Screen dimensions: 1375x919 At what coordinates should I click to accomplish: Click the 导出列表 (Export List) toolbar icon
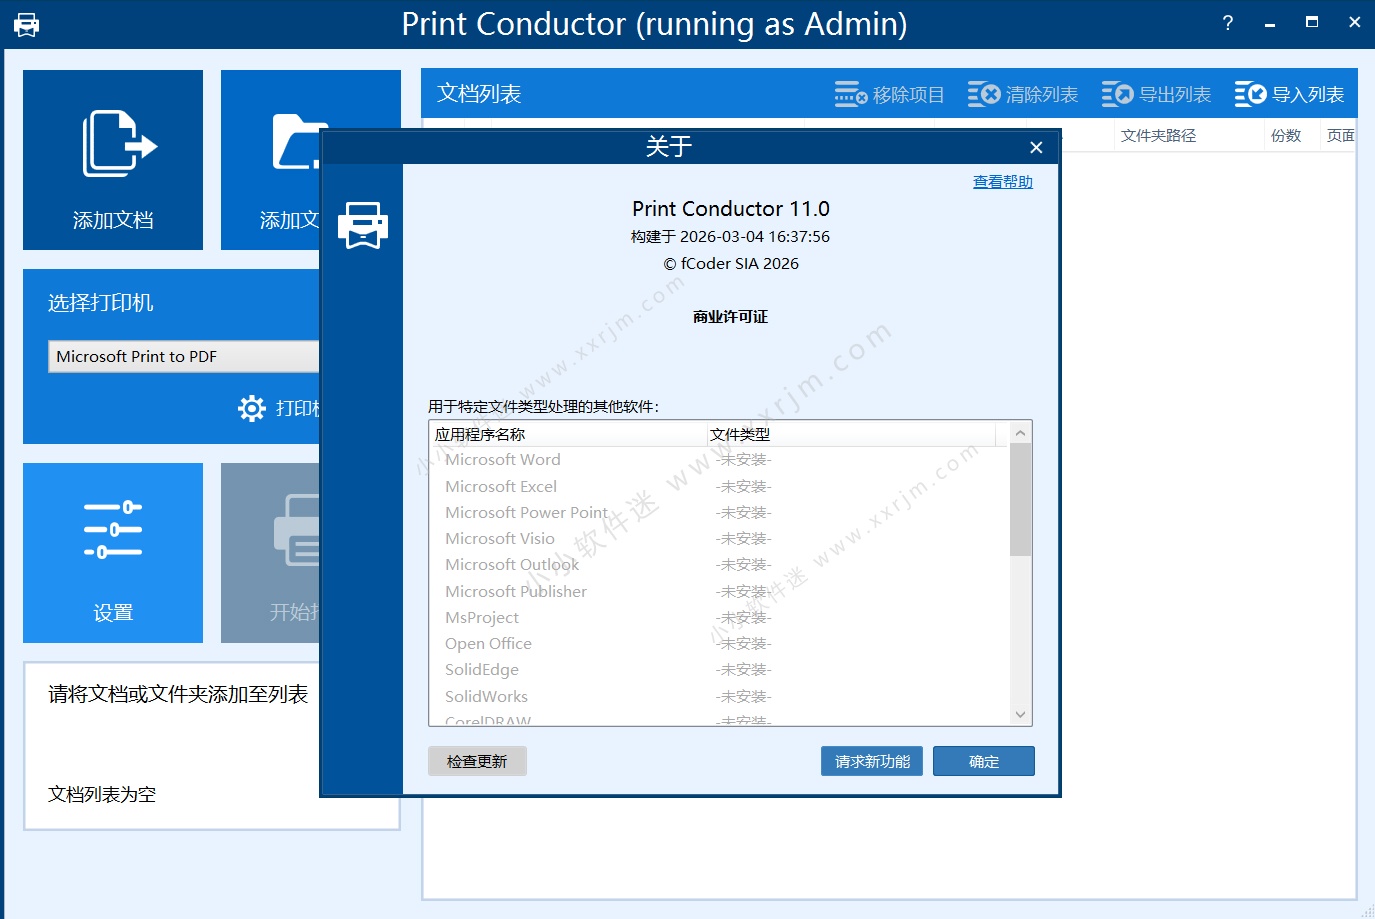click(1115, 93)
